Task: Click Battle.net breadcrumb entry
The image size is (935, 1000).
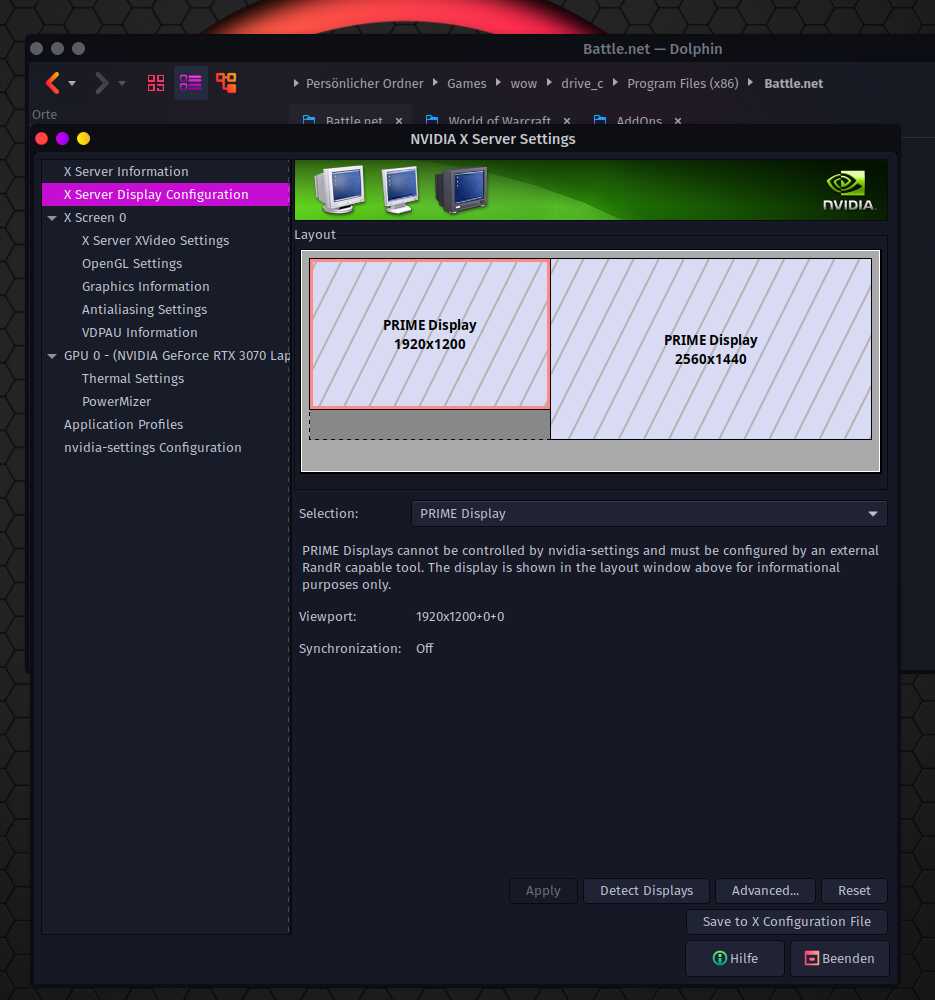Action: (x=793, y=84)
